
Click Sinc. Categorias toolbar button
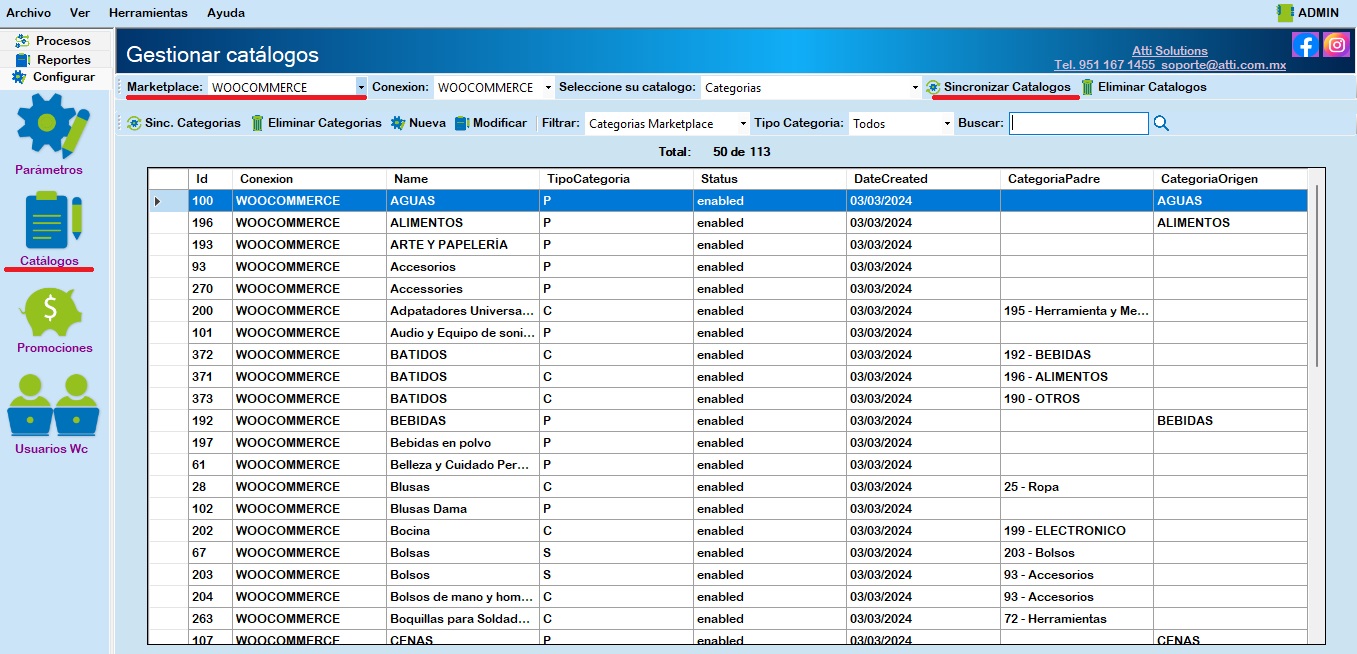tap(184, 123)
